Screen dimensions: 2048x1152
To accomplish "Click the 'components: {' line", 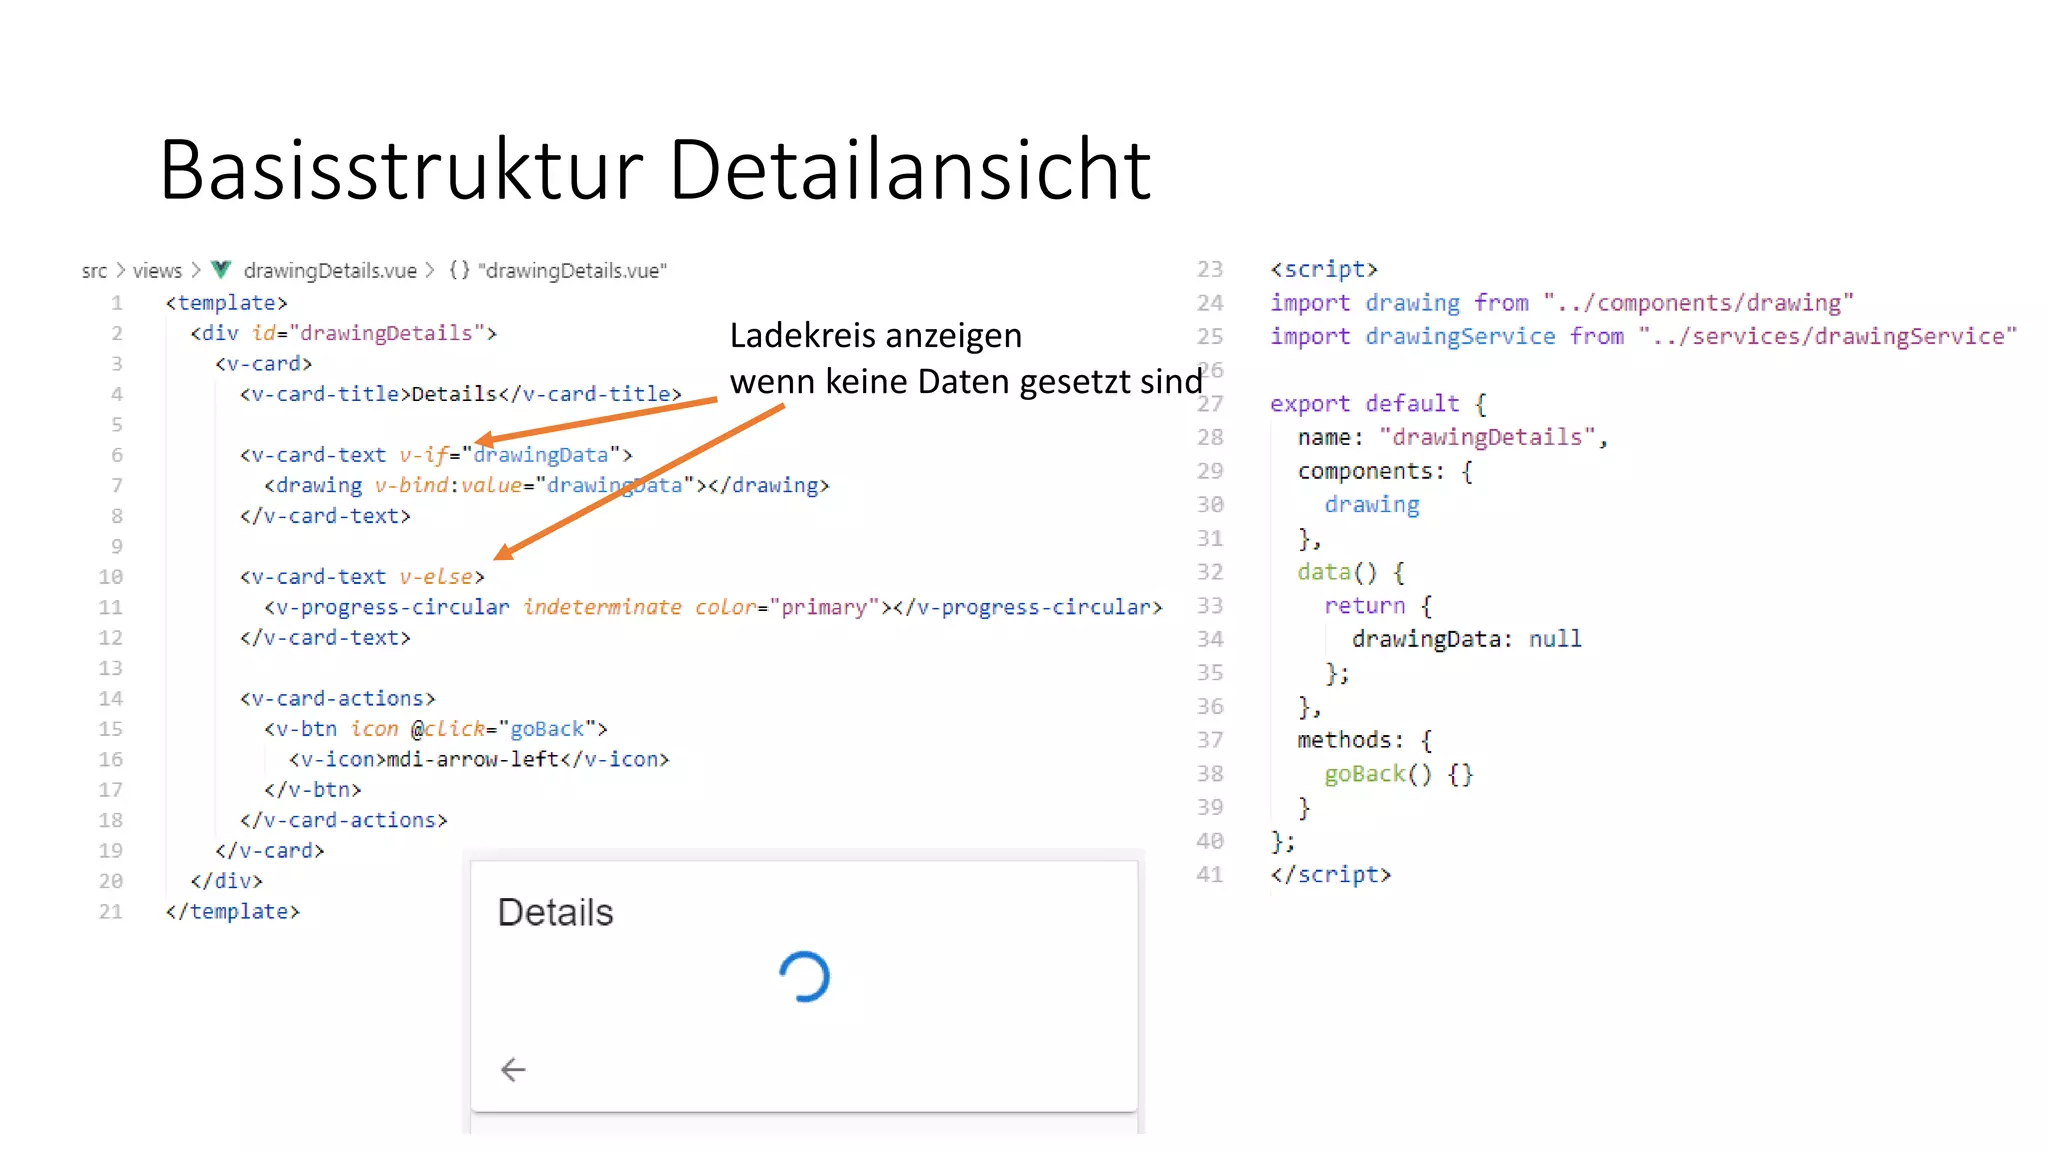I will tap(1385, 471).
